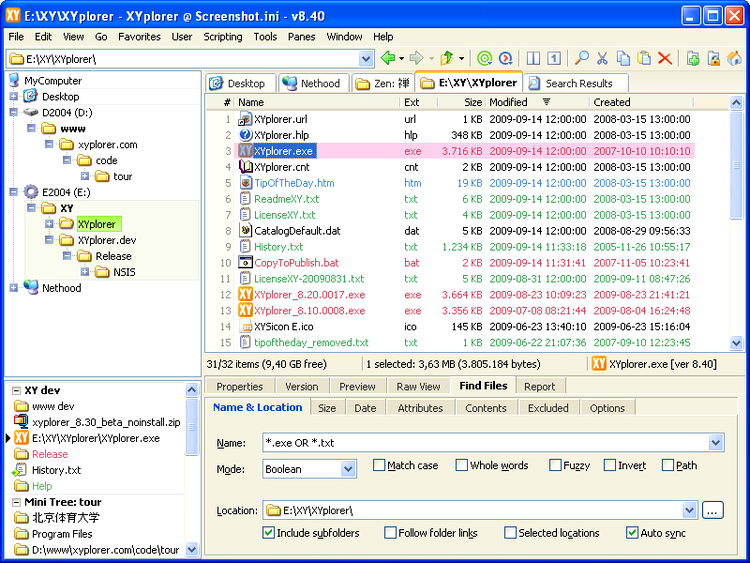Collapse the D2004 (D:) tree node
The width and height of the screenshot is (750, 563).
[13, 112]
